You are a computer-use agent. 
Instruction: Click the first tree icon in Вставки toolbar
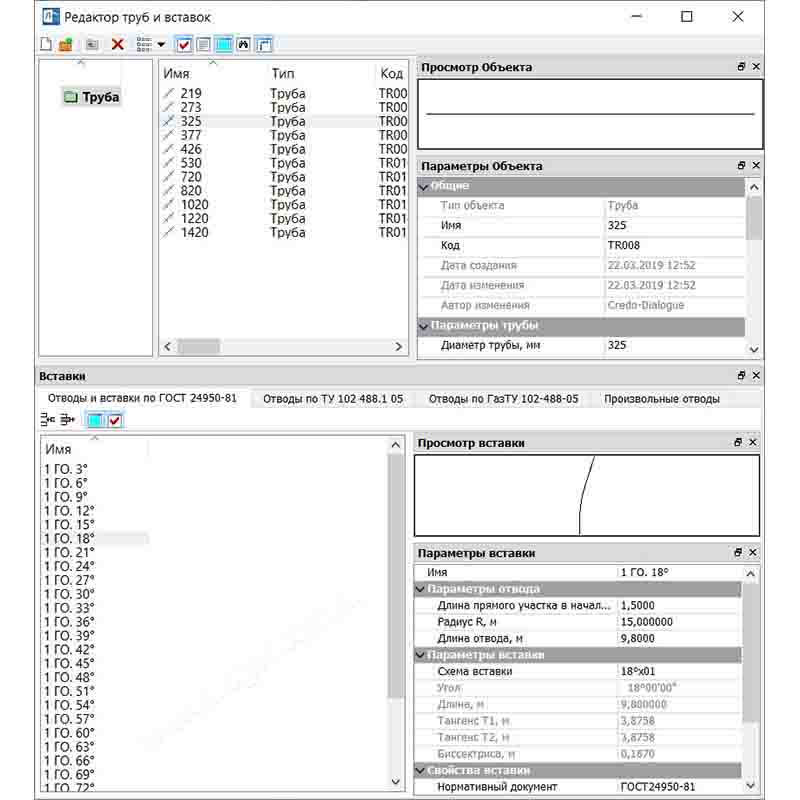[47, 420]
